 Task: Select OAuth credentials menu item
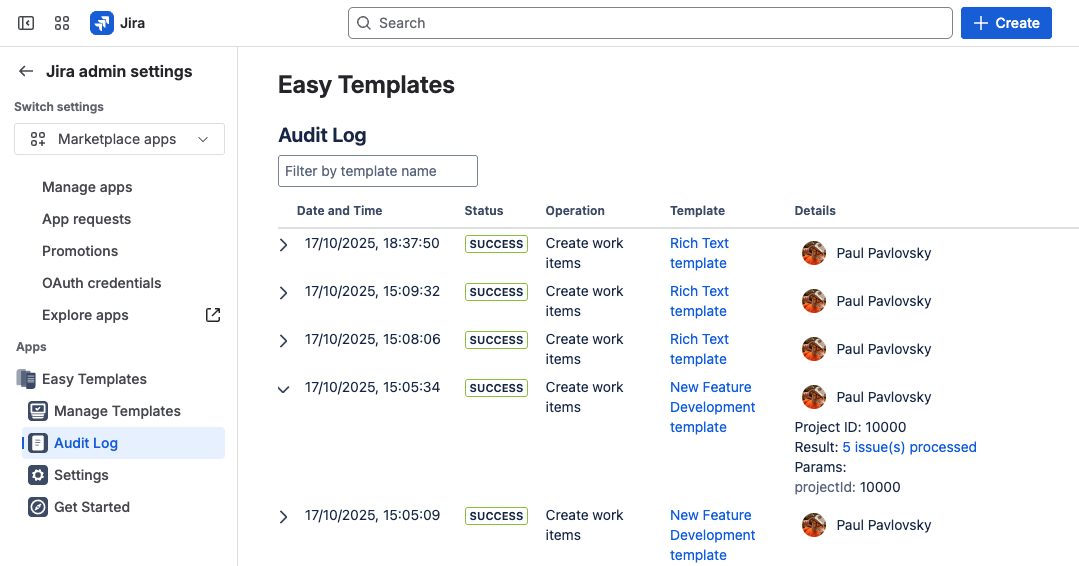[102, 283]
